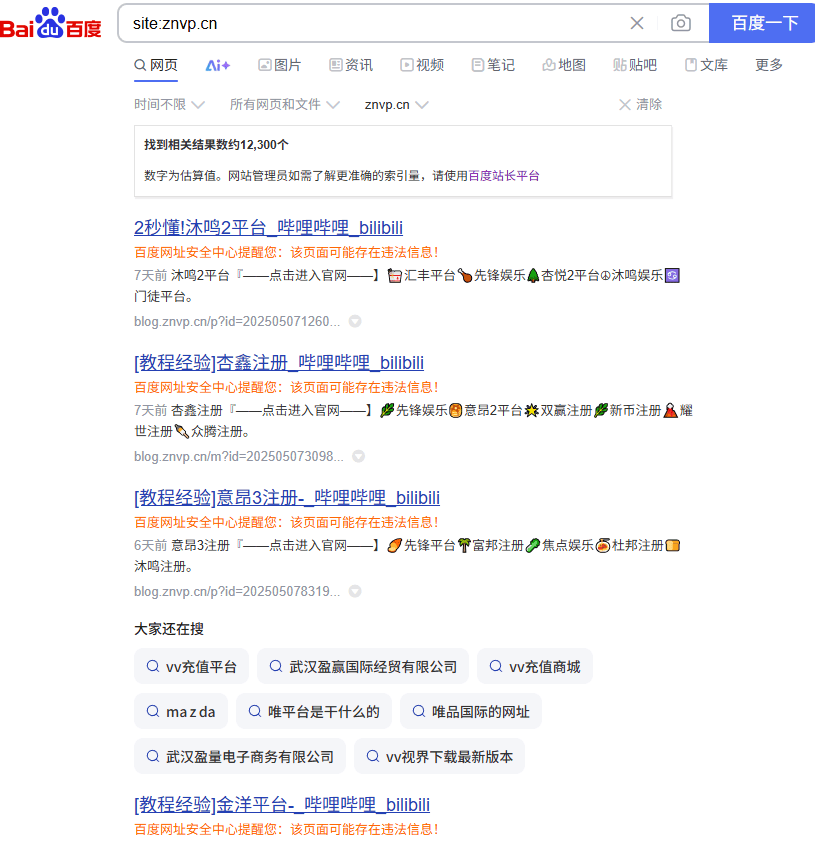Clear the search box with X icon
The image size is (815, 842).
[x=637, y=23]
